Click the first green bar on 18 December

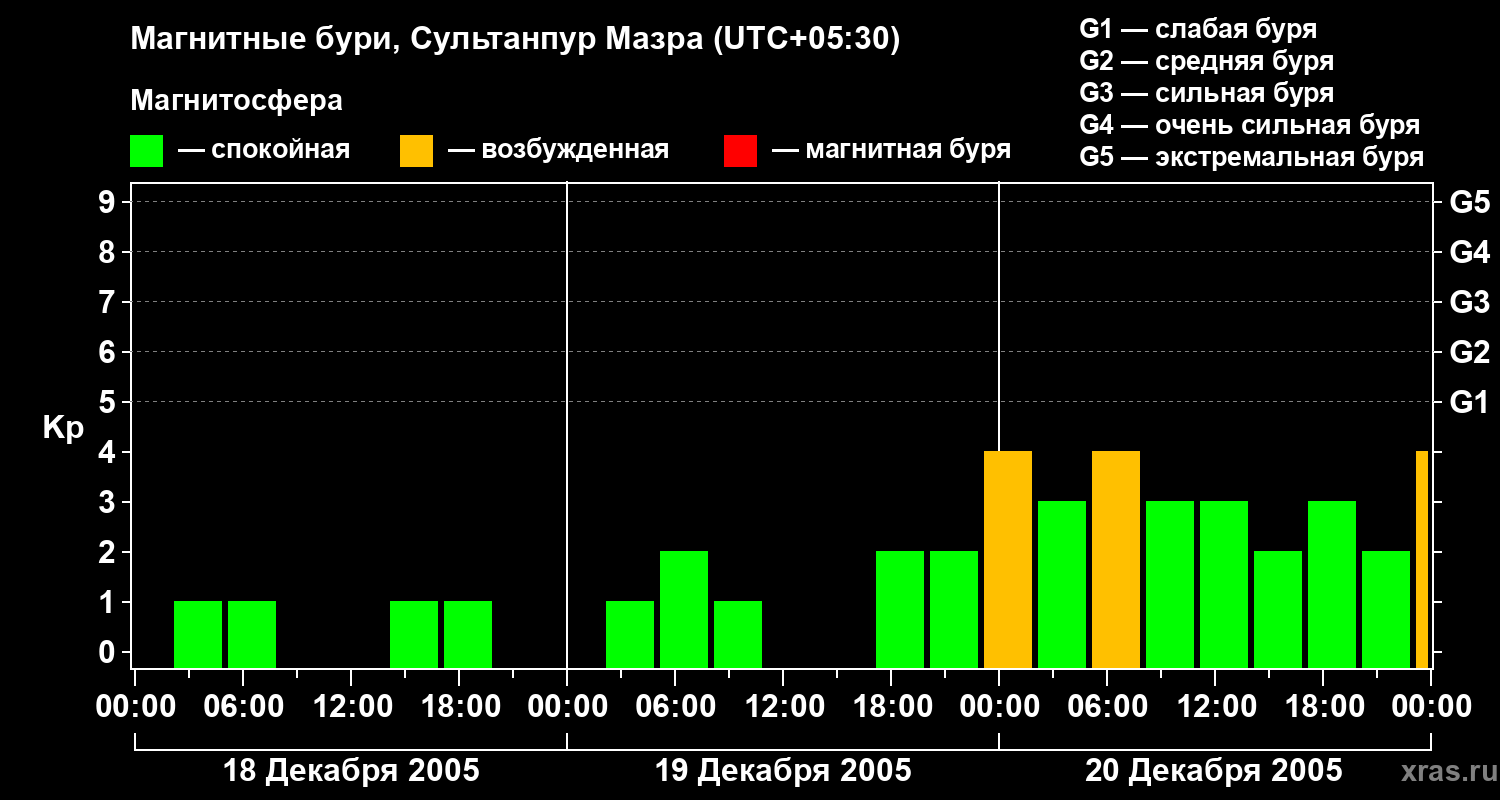coord(198,634)
